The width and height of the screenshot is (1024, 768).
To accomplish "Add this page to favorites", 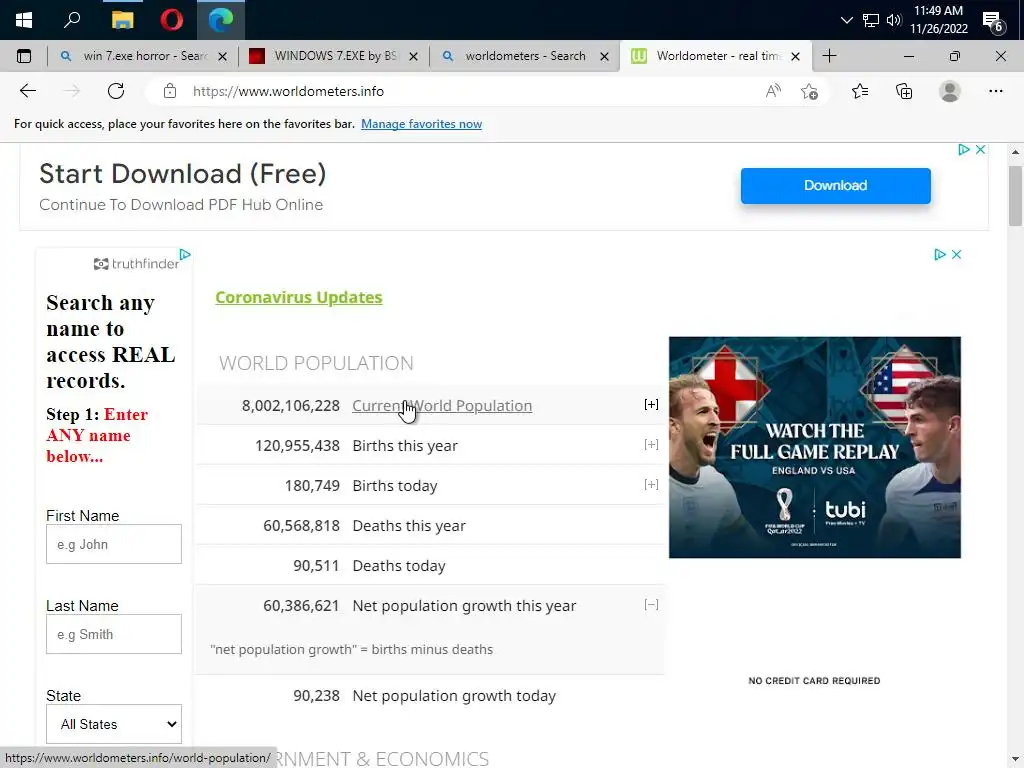I will pos(809,91).
